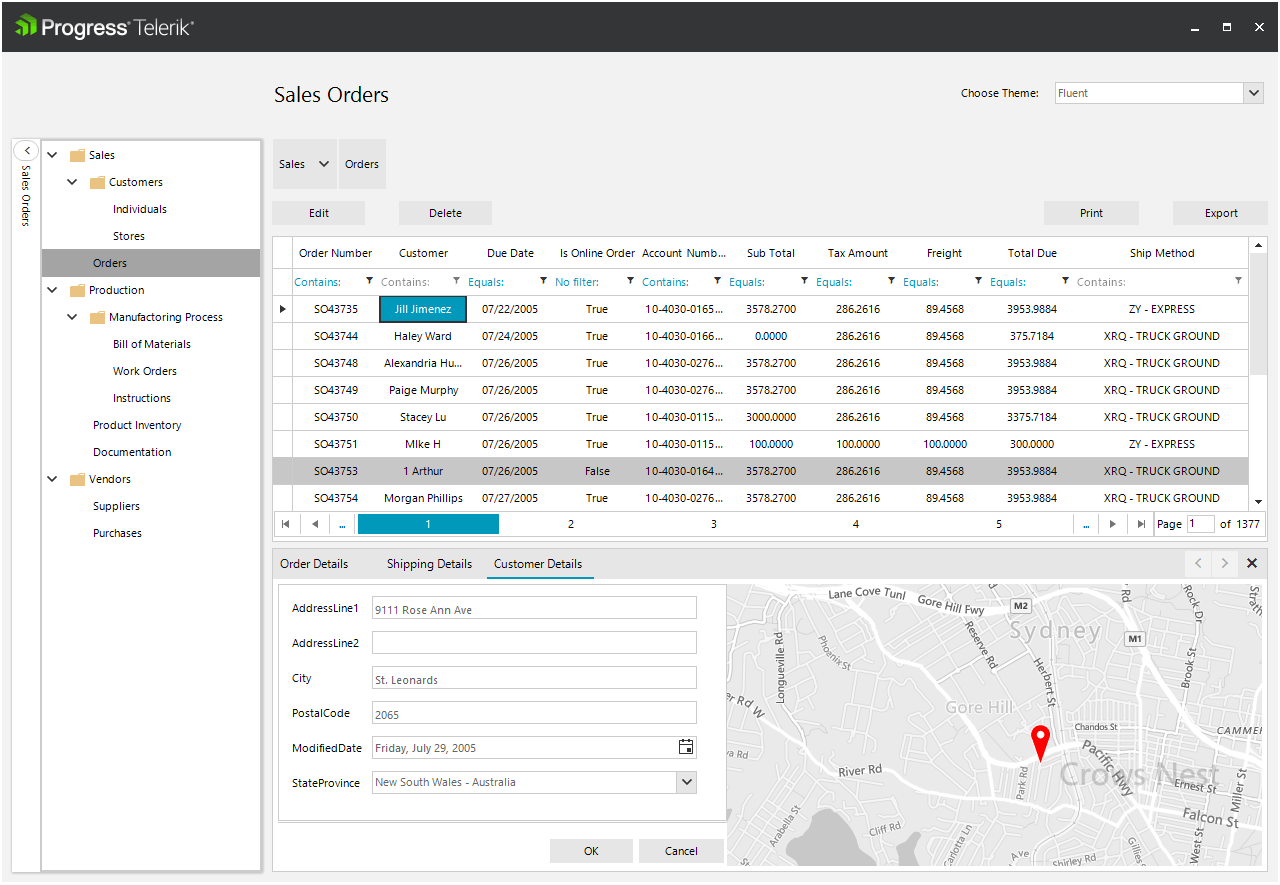Open the Order Details tab
The height and width of the screenshot is (885, 1280).
315,563
